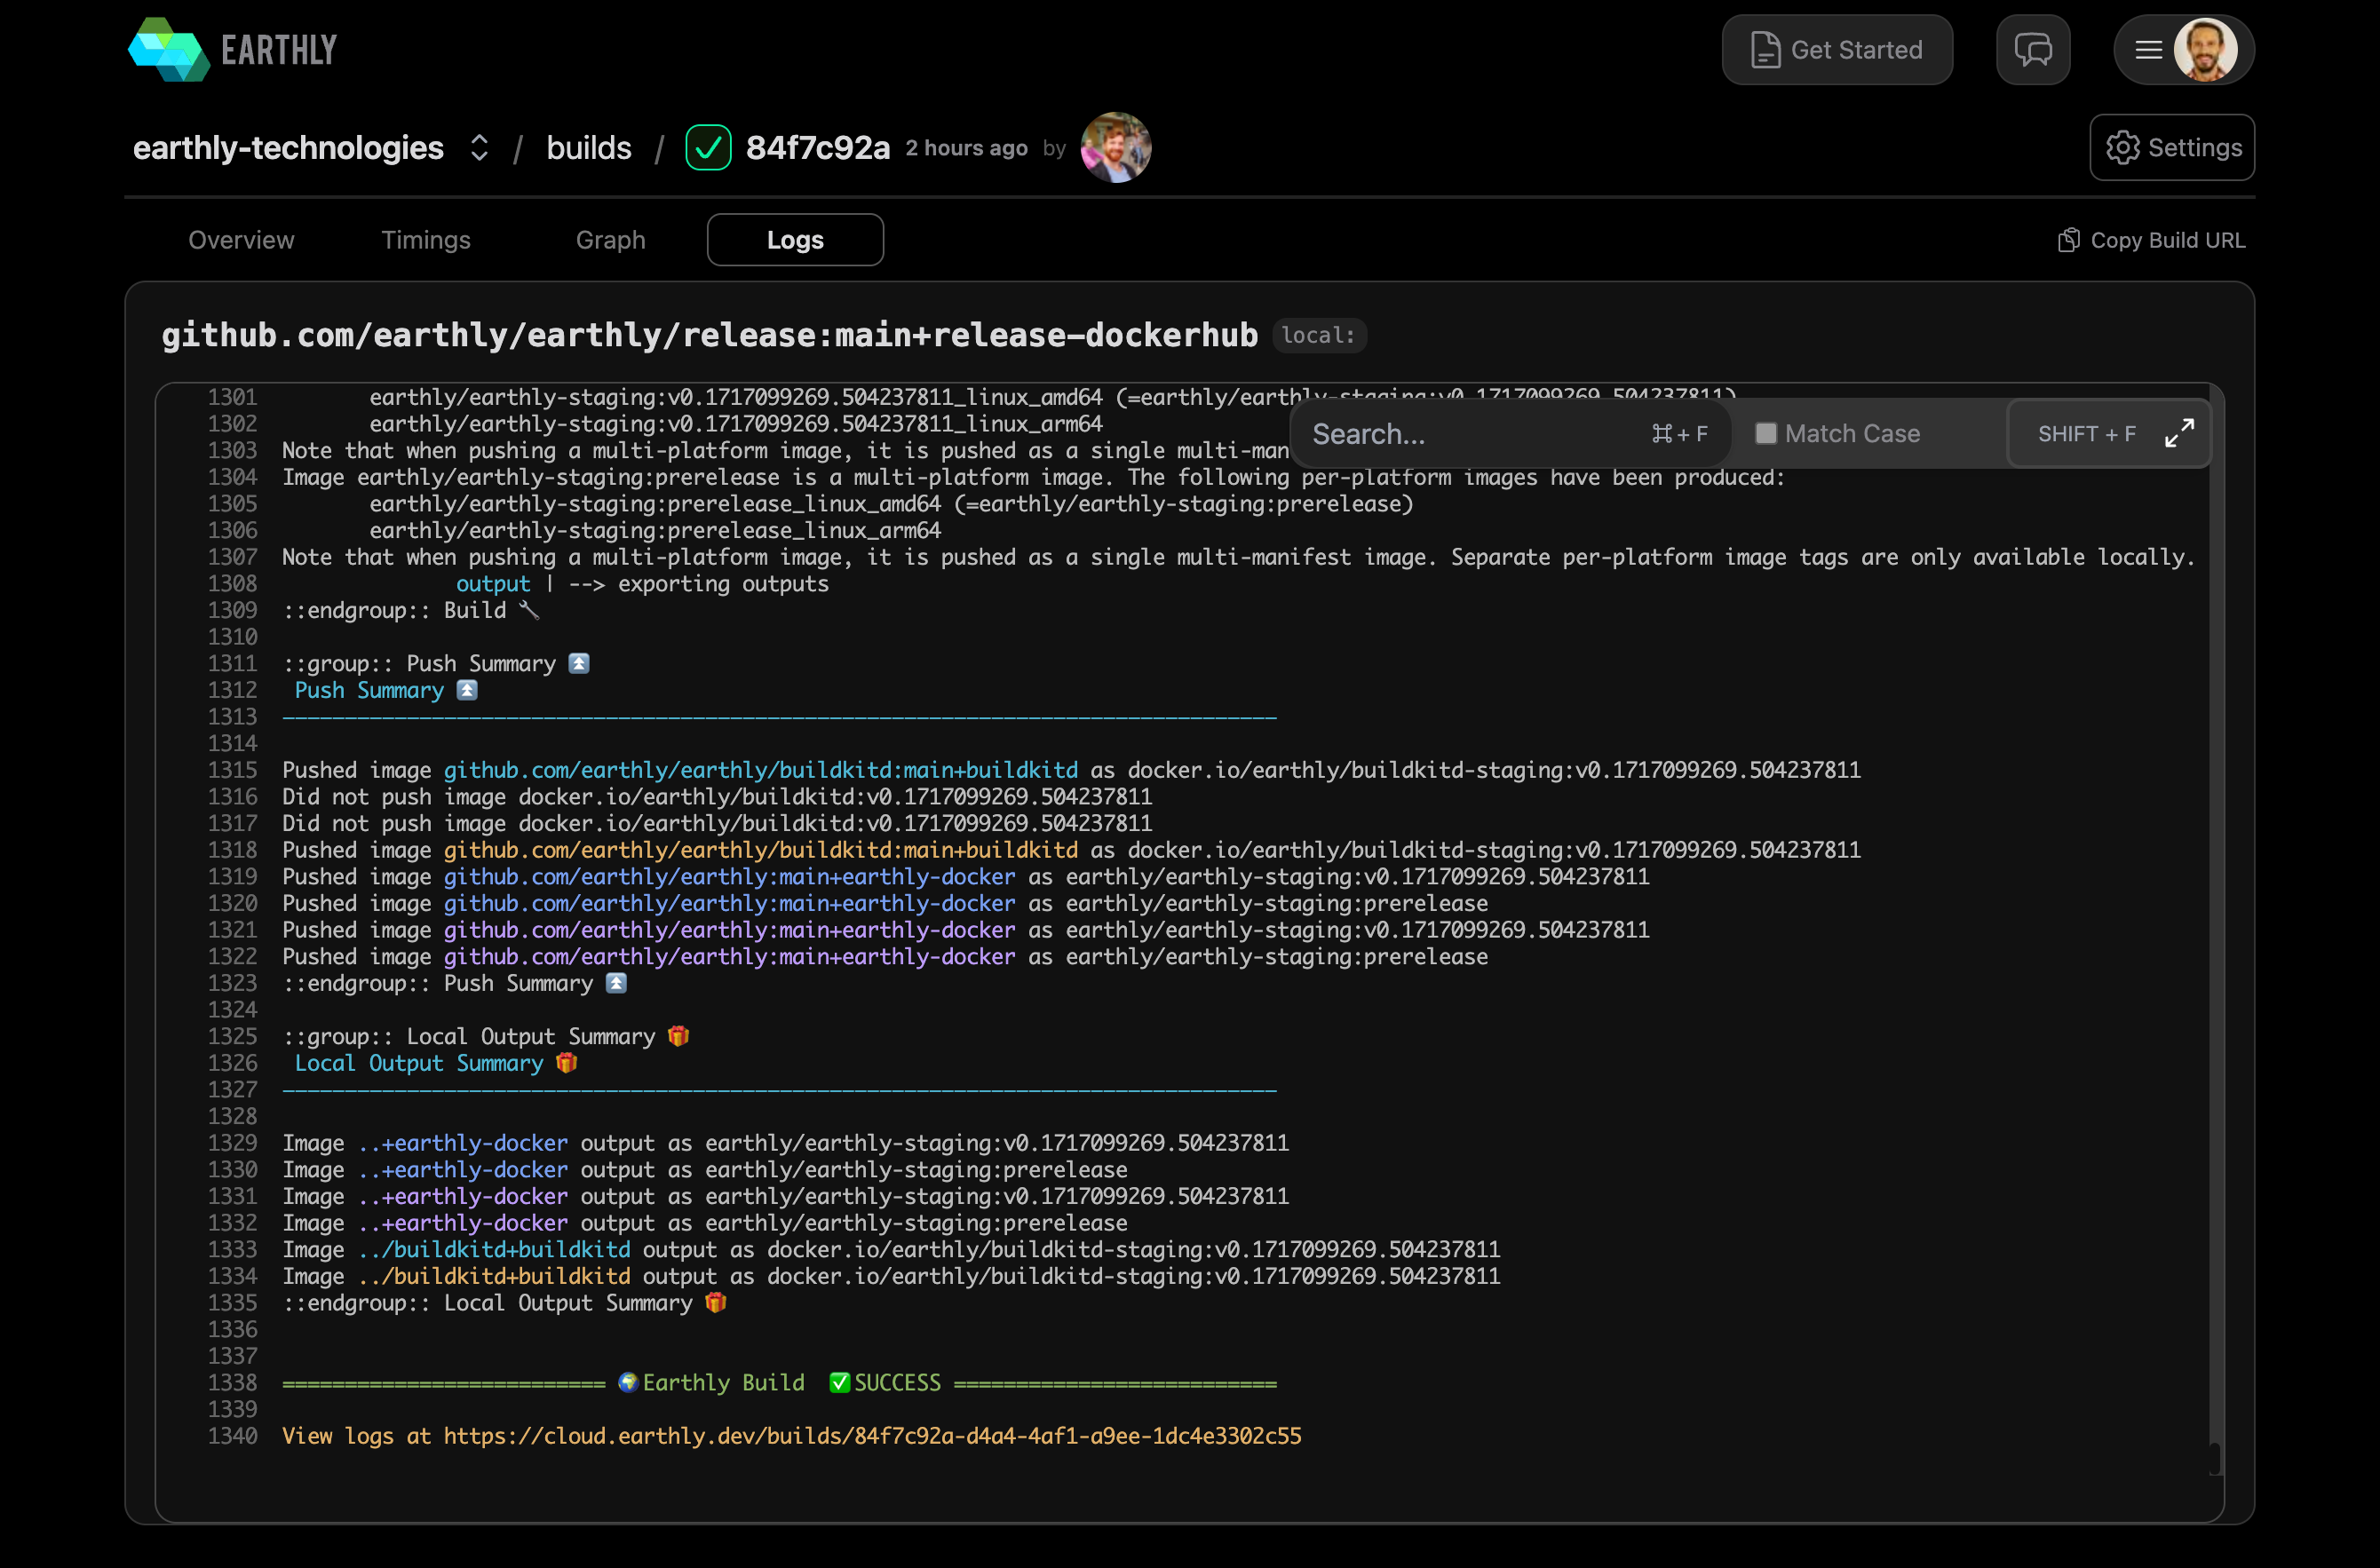Click the log panel vertical scrollbar

tap(2214, 1458)
